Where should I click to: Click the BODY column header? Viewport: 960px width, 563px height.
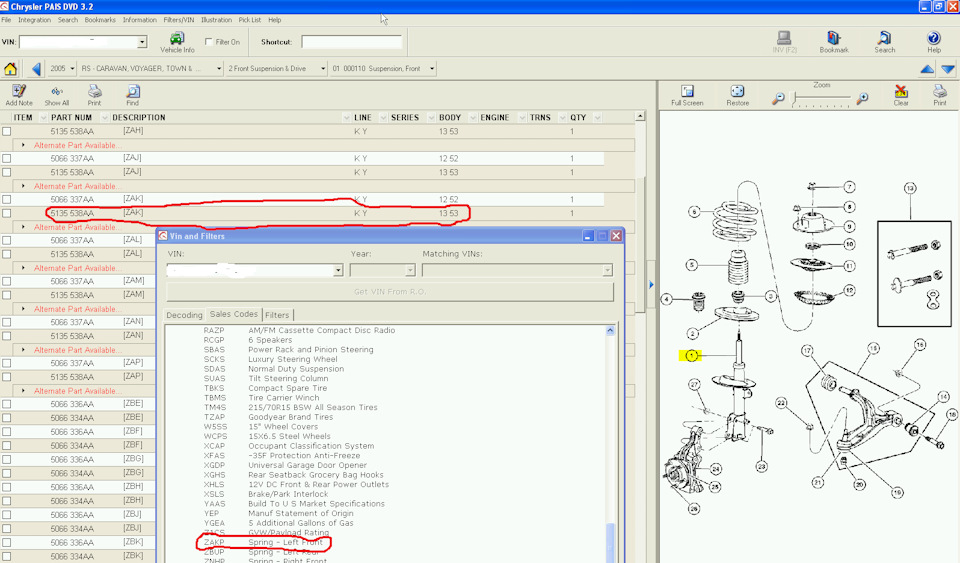450,117
